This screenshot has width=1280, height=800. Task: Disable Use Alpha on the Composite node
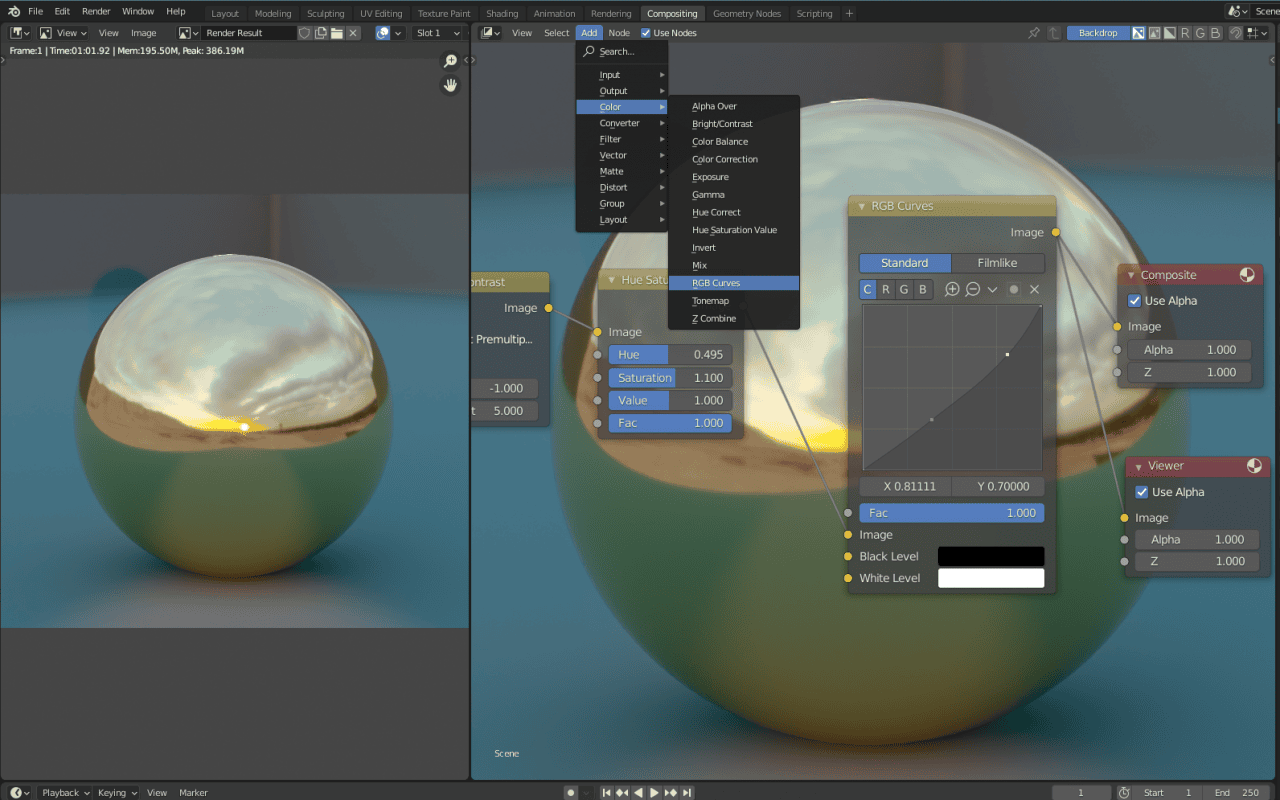point(1135,300)
